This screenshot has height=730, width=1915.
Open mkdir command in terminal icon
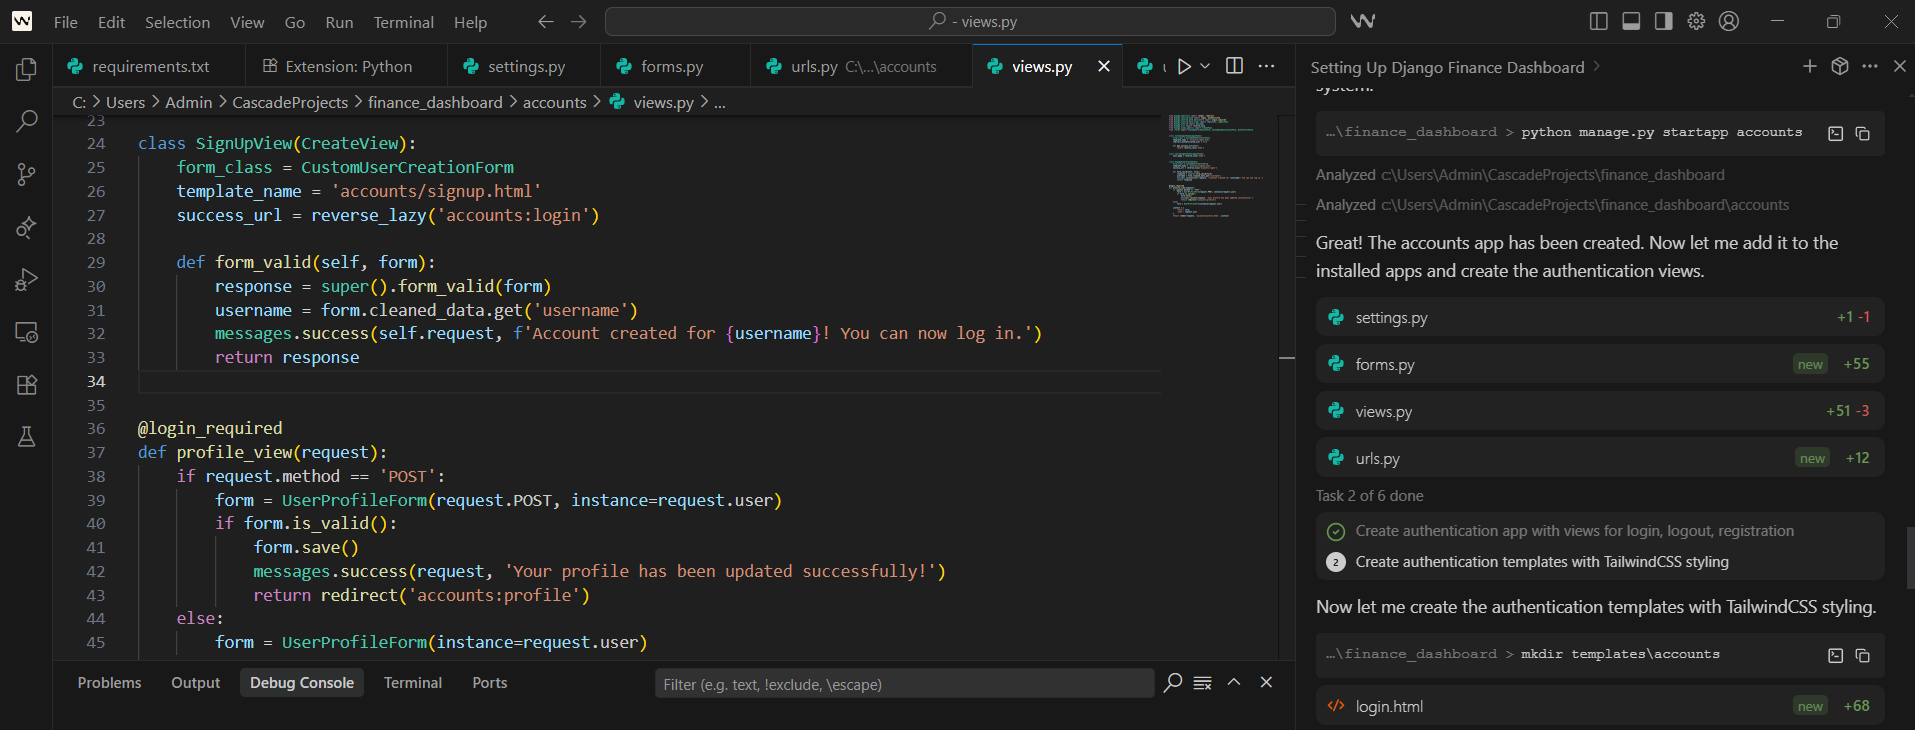(x=1836, y=656)
